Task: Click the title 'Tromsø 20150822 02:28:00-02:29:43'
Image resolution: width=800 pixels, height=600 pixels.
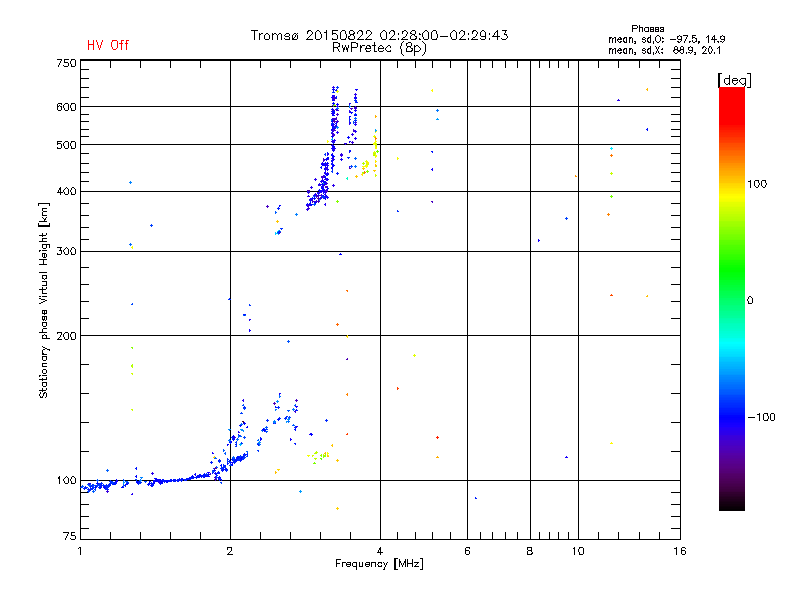Action: tap(379, 35)
